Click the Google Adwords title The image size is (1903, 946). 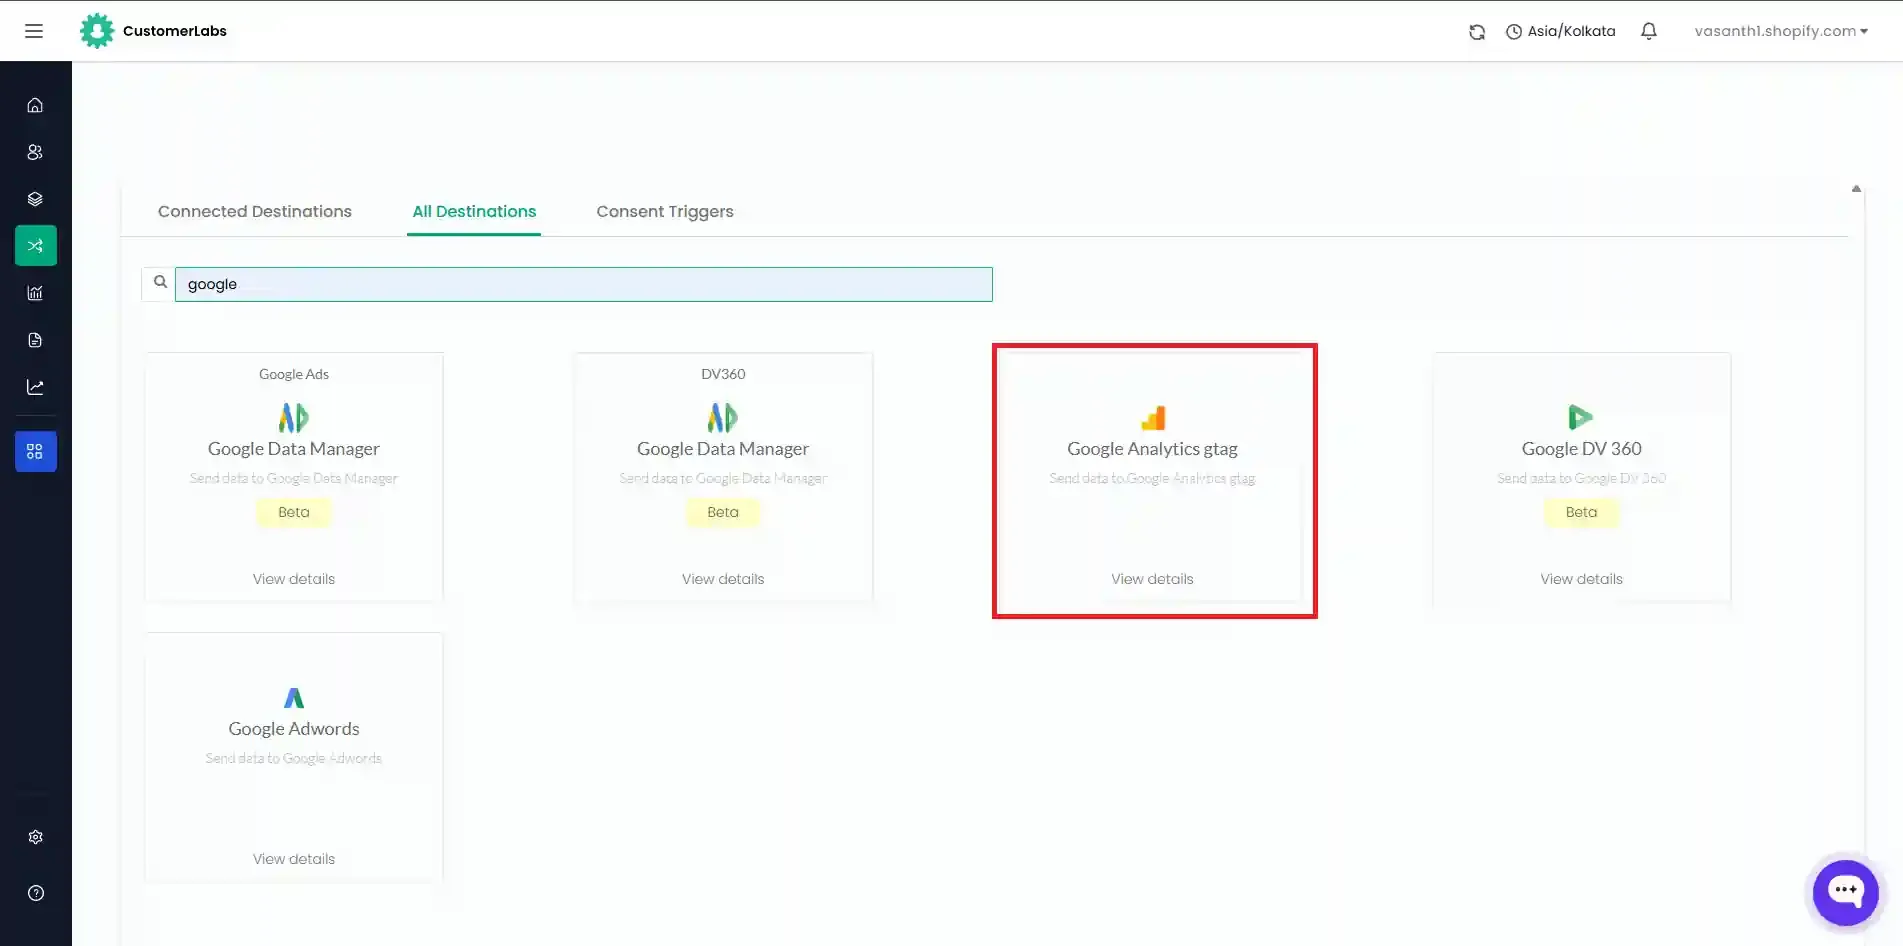pyautogui.click(x=294, y=729)
